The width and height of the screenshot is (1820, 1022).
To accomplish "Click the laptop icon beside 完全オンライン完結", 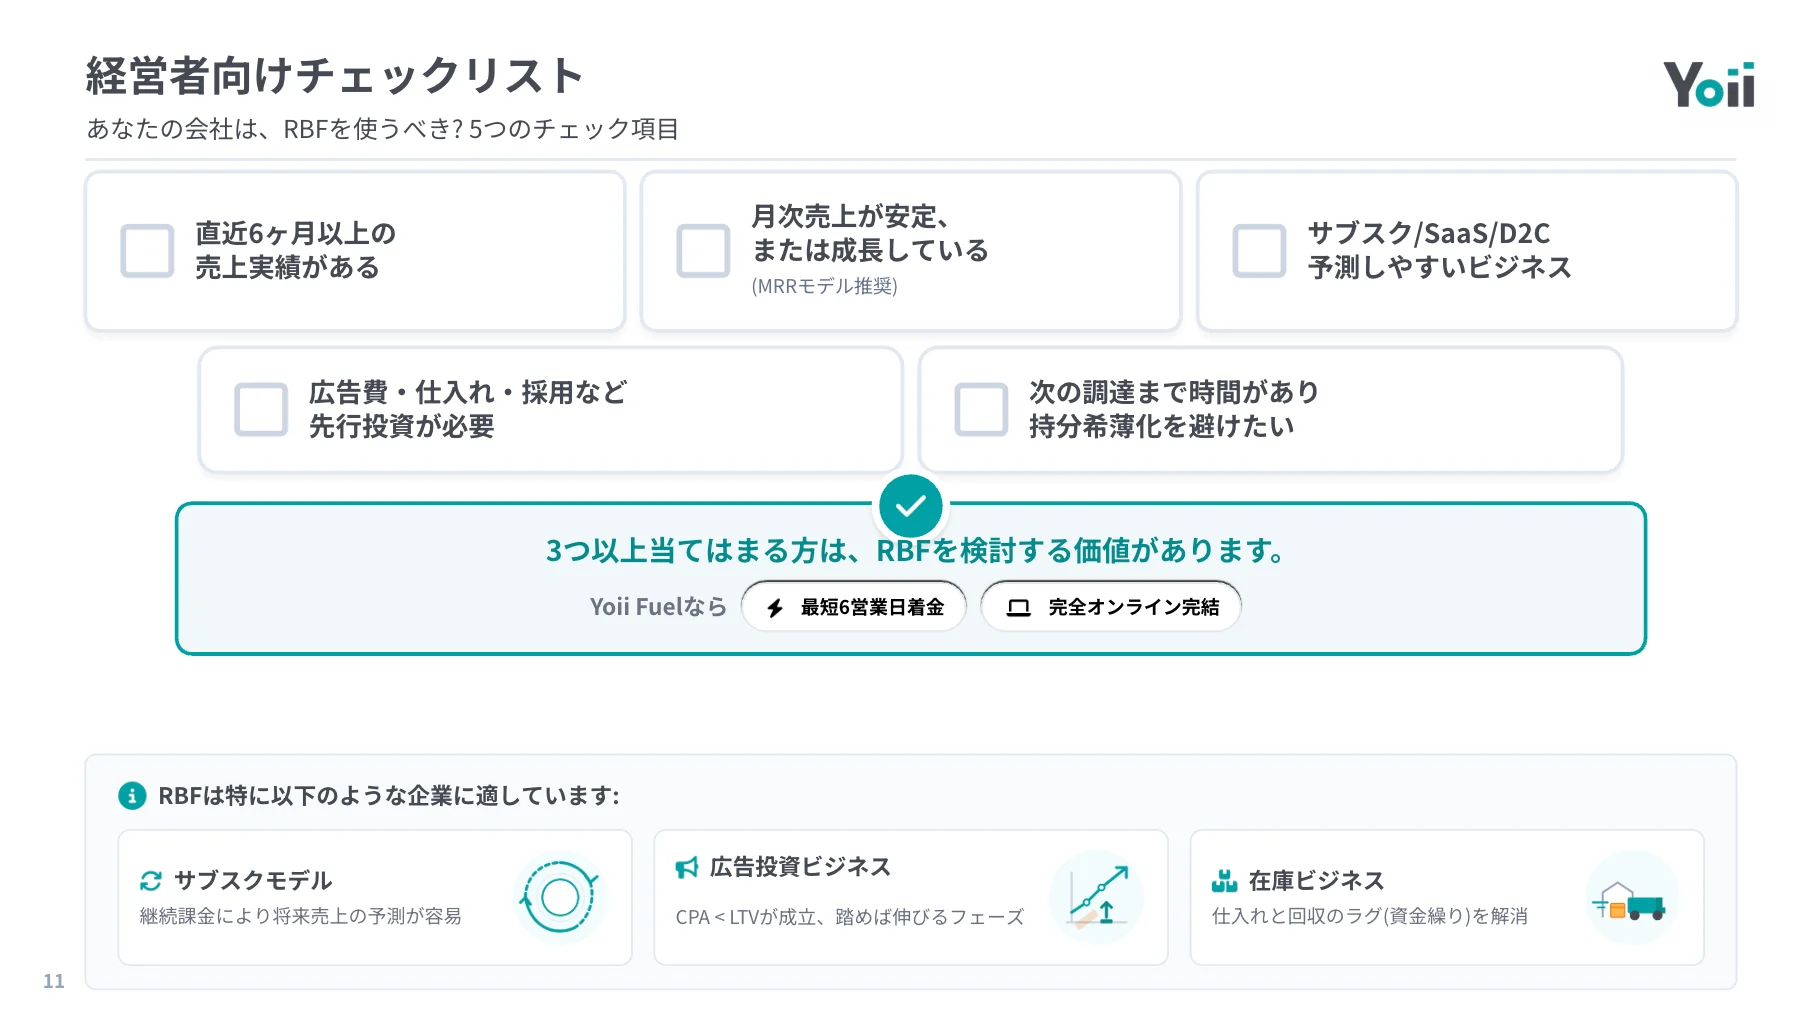I will [1018, 607].
